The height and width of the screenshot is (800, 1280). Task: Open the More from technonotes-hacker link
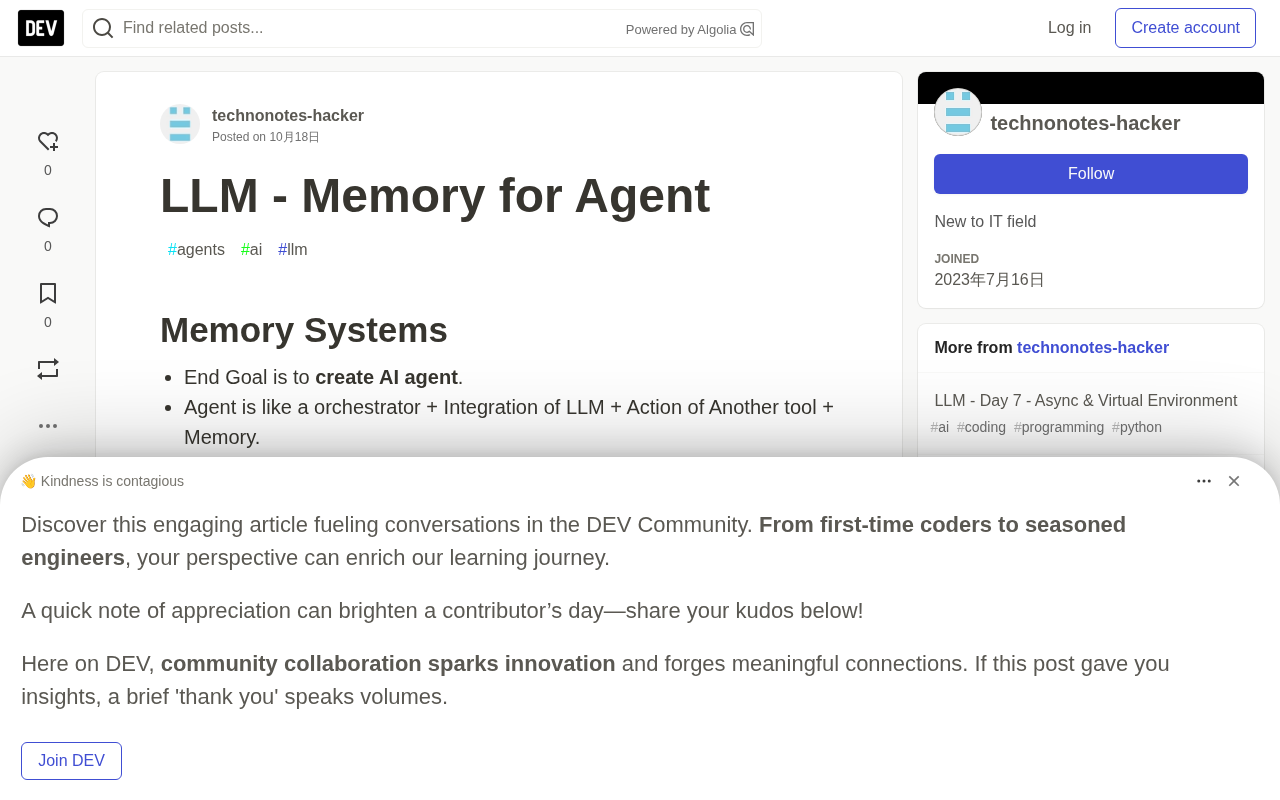tap(1093, 348)
